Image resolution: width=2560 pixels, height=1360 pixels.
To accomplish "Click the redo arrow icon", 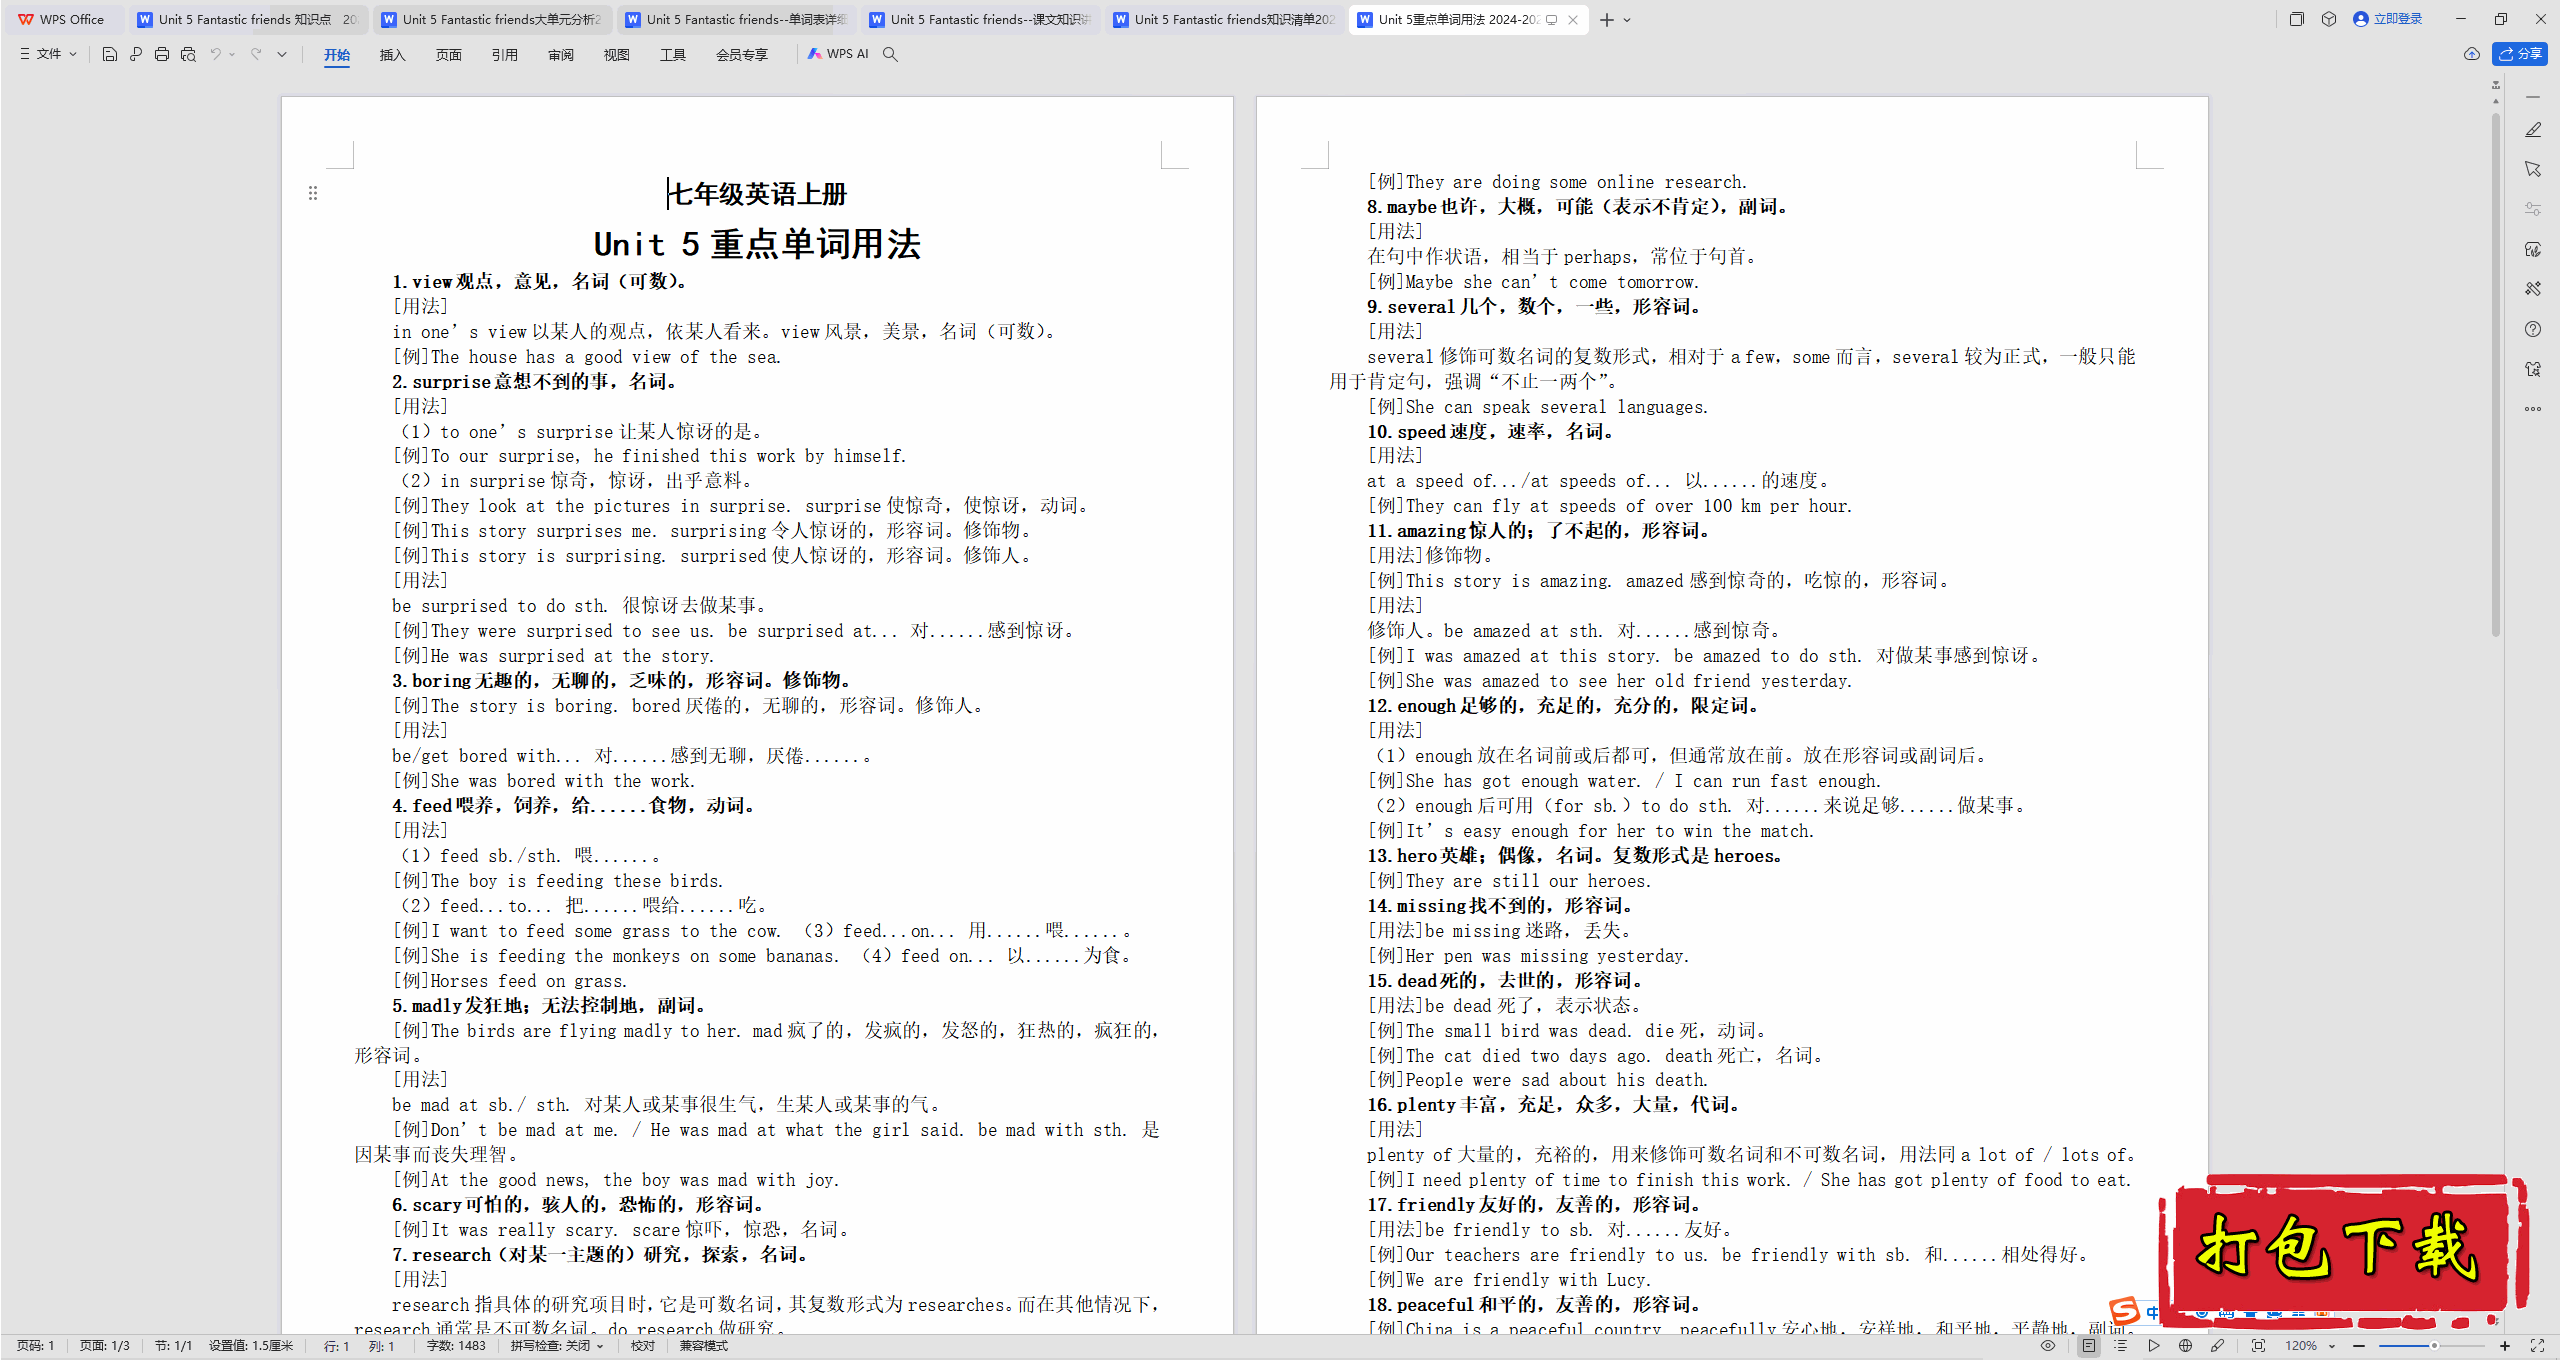I will coord(257,54).
